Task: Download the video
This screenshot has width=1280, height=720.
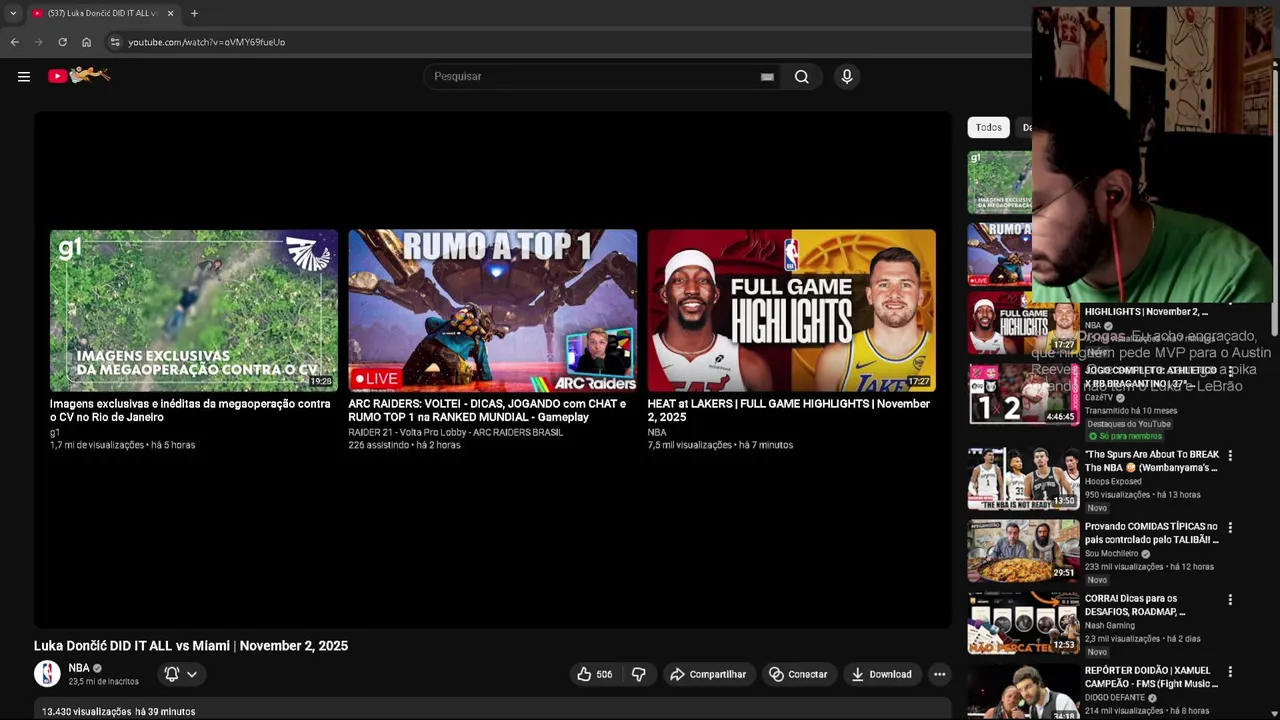Action: pyautogui.click(x=881, y=674)
